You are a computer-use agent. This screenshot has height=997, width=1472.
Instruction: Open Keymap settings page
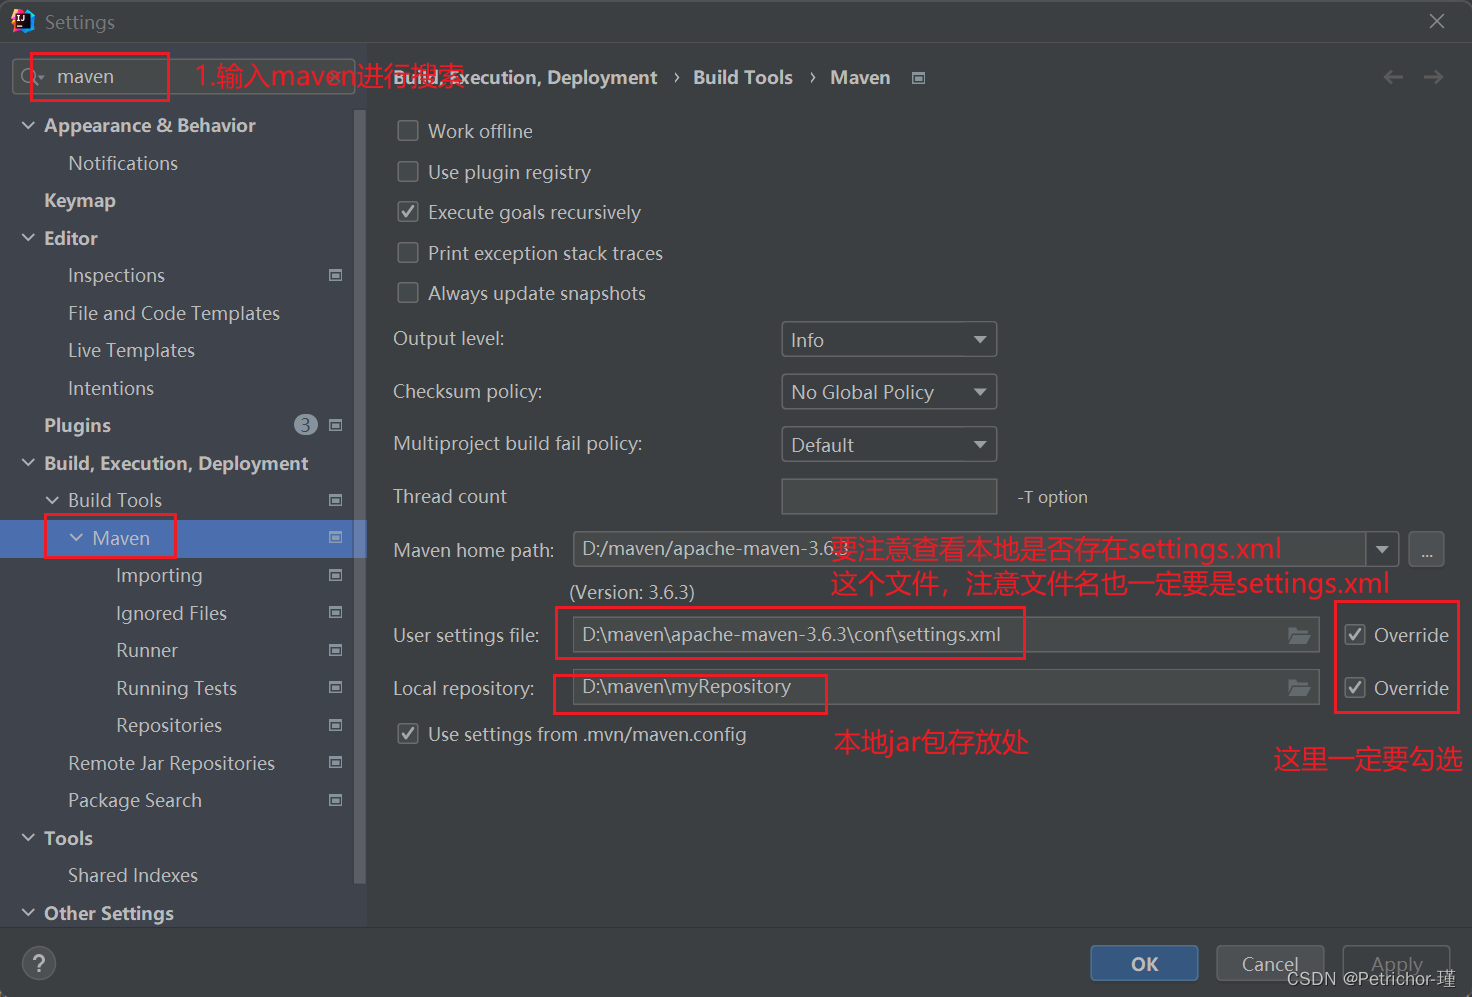80,201
